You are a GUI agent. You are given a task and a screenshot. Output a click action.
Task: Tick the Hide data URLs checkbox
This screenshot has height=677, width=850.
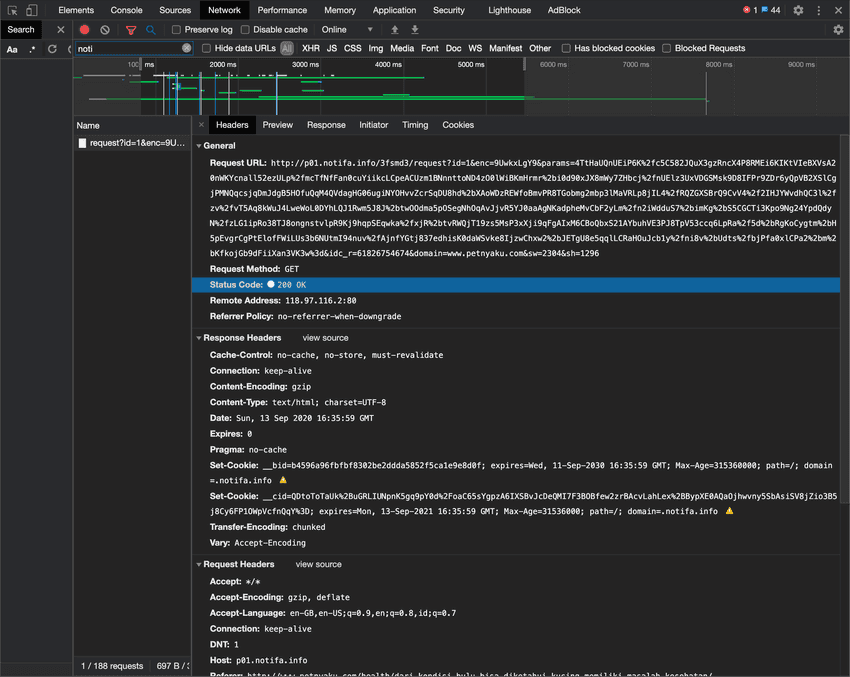tap(206, 48)
